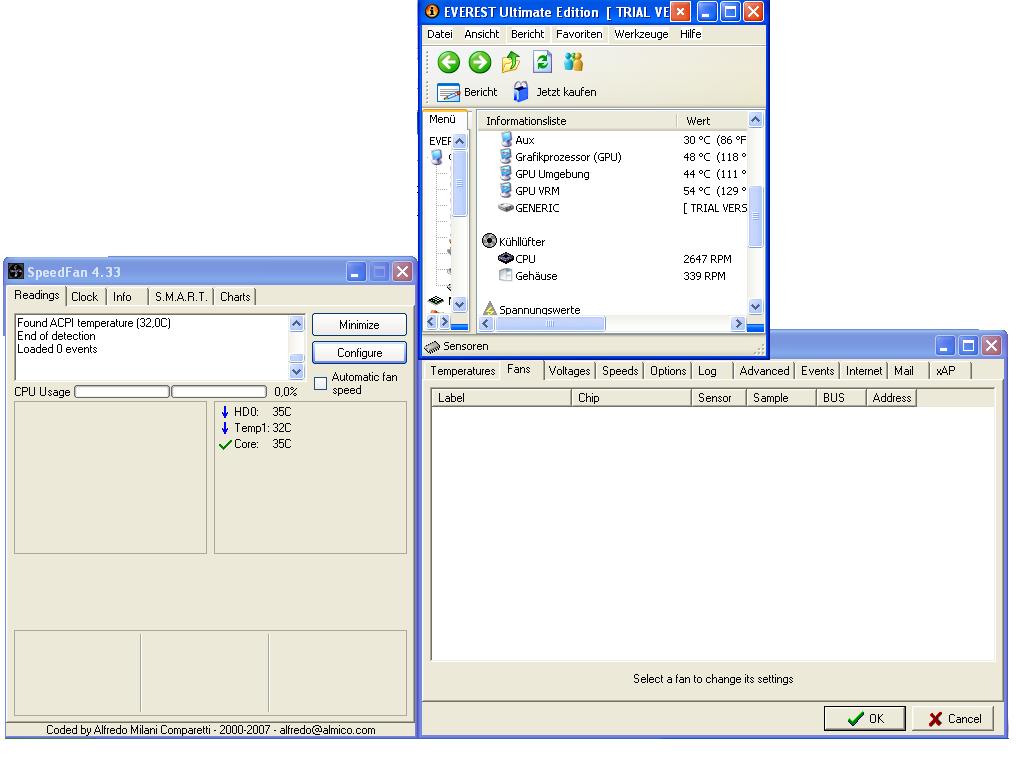Click the GPU VRM monitor icon

click(x=505, y=190)
